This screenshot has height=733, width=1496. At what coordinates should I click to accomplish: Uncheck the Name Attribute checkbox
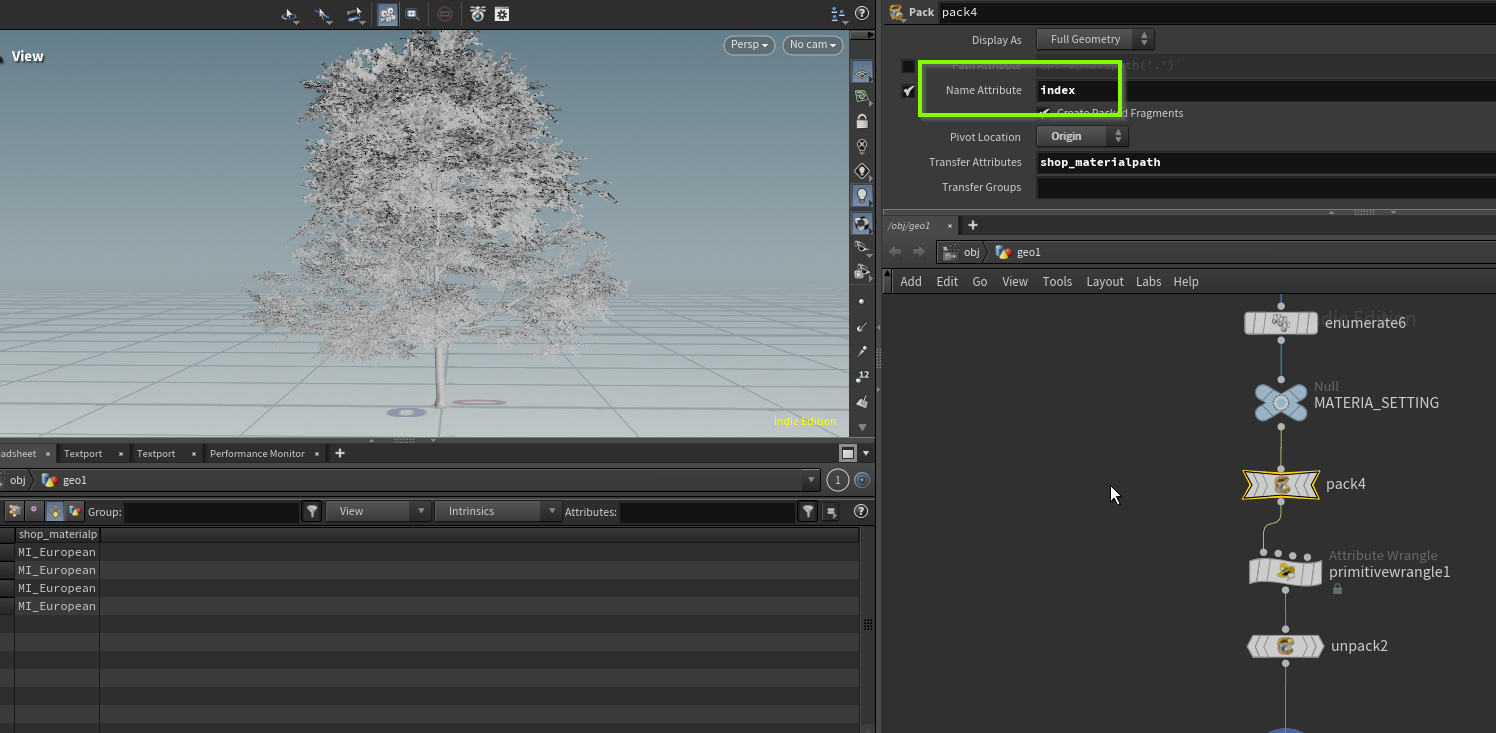(908, 91)
